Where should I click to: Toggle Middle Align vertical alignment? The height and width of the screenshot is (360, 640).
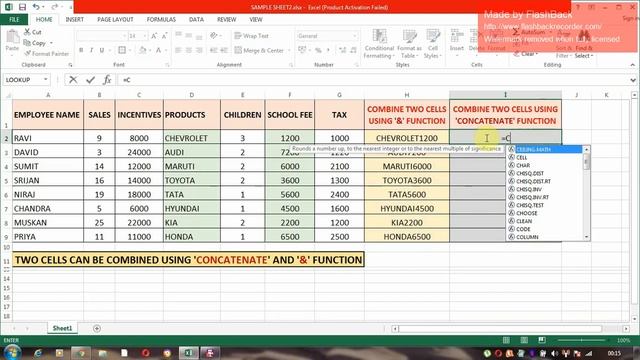[x=189, y=36]
